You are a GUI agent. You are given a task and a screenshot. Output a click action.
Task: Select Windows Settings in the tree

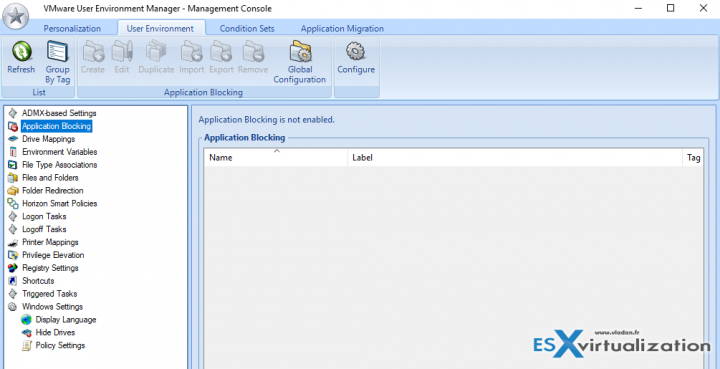52,307
